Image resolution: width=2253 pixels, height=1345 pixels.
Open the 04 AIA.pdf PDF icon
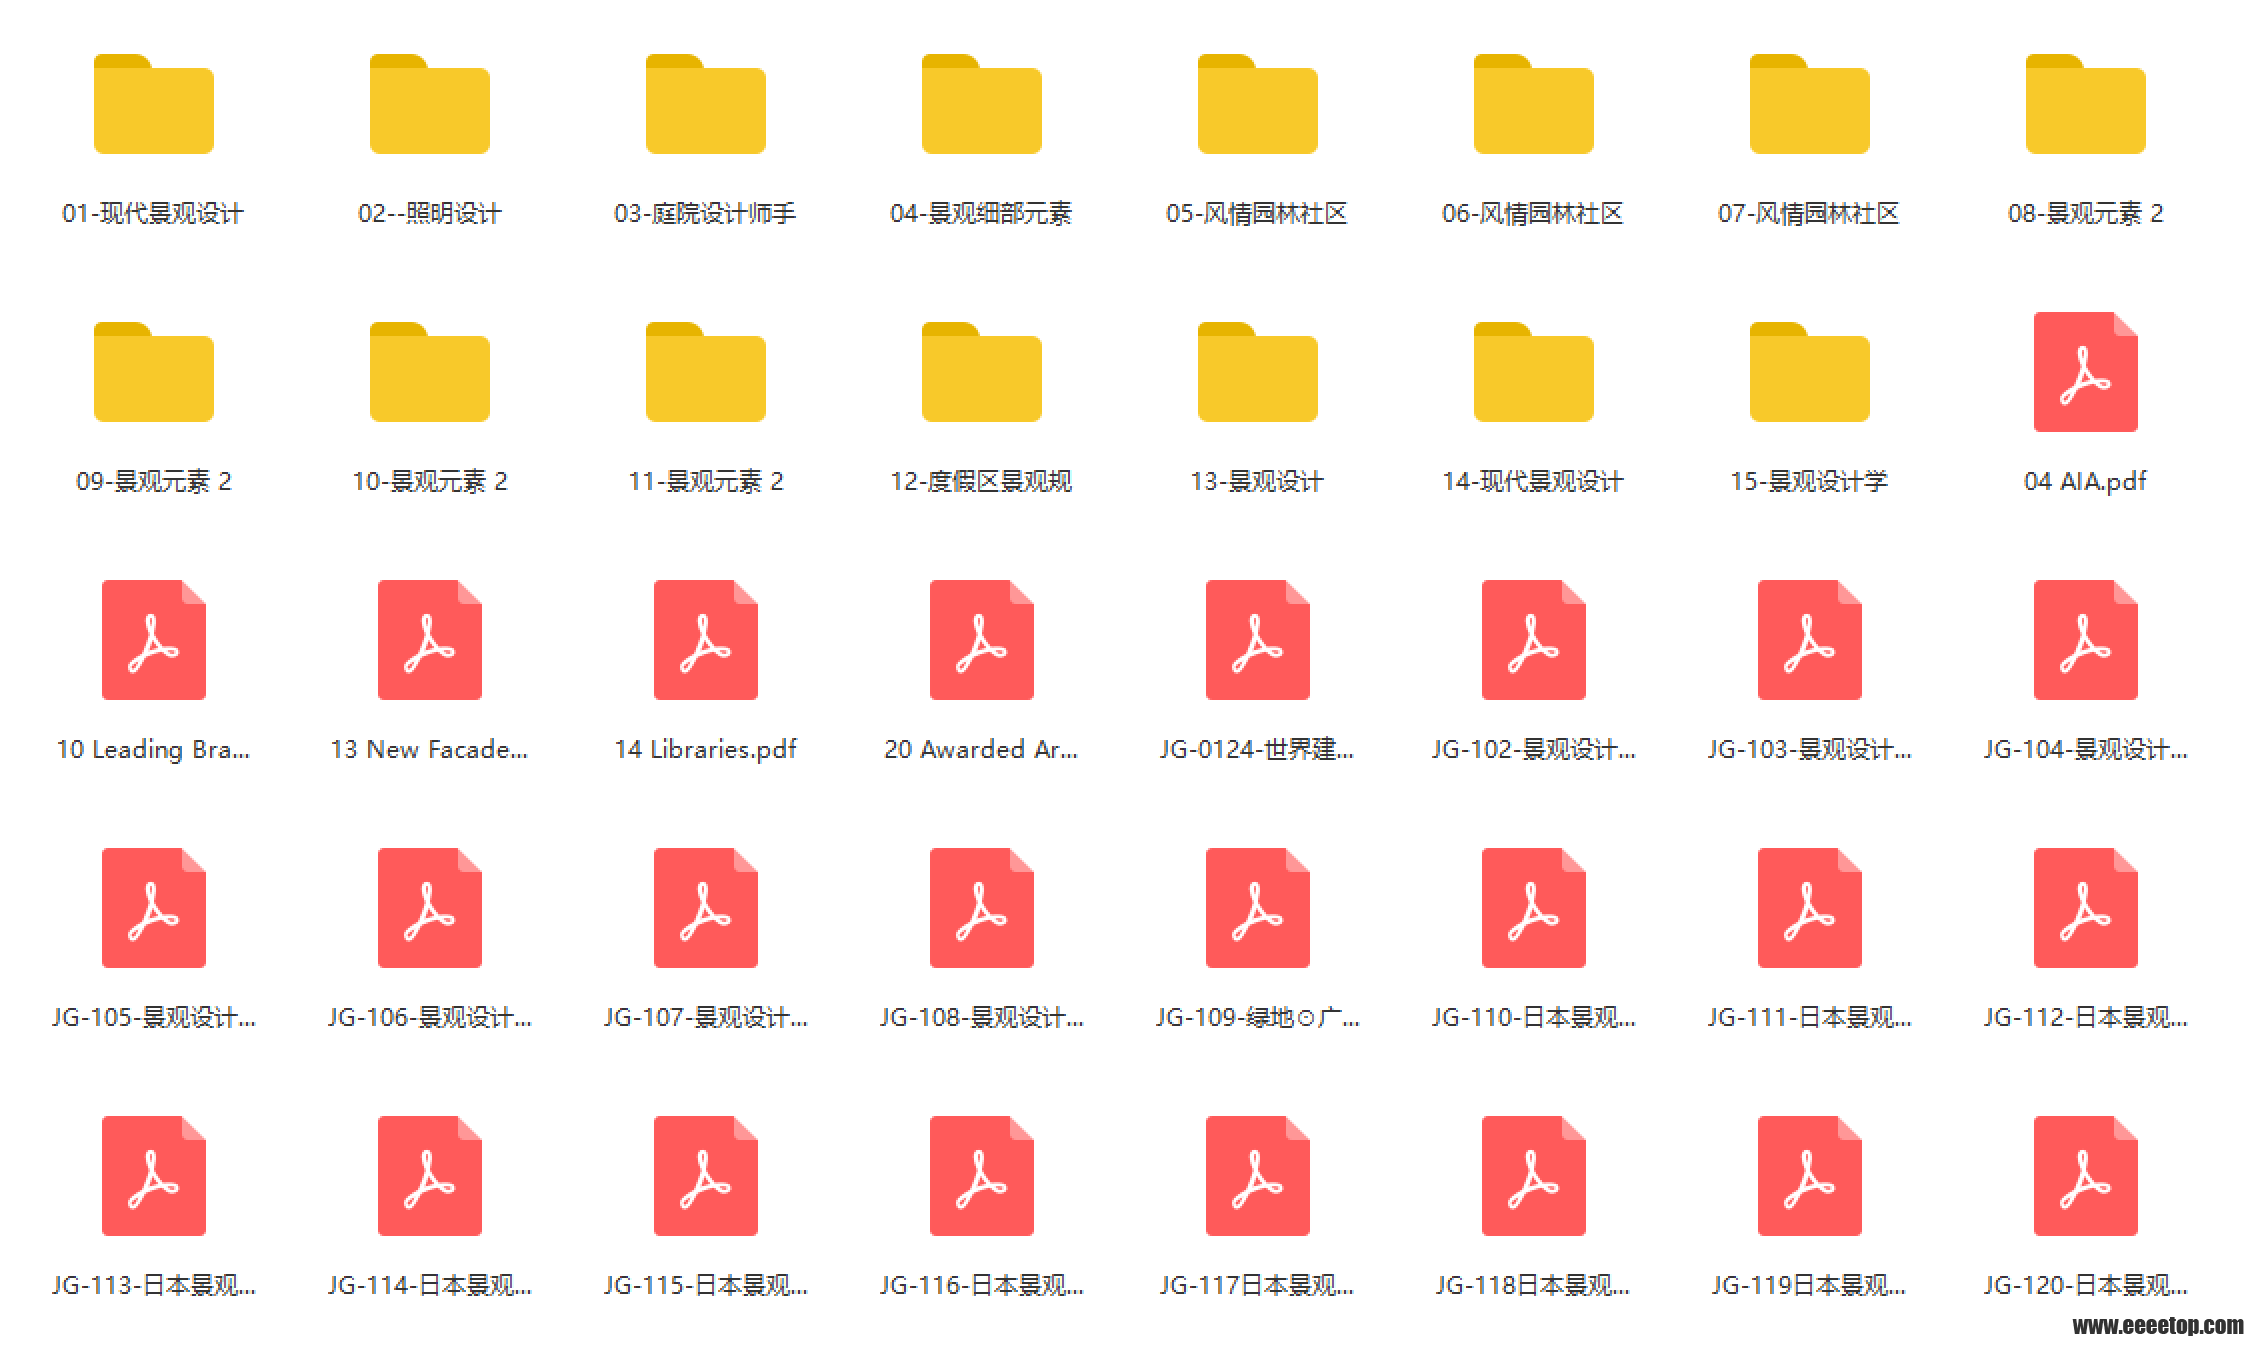coord(2085,372)
